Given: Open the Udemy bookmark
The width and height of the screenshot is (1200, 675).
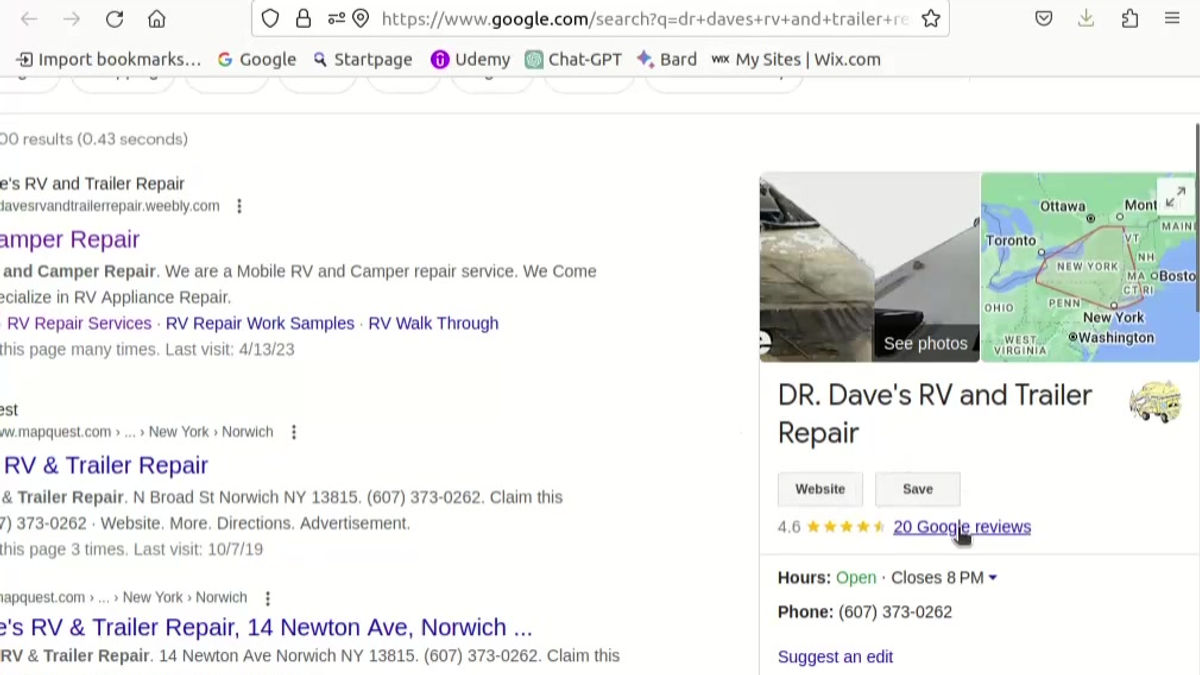Looking at the screenshot, I should (470, 59).
